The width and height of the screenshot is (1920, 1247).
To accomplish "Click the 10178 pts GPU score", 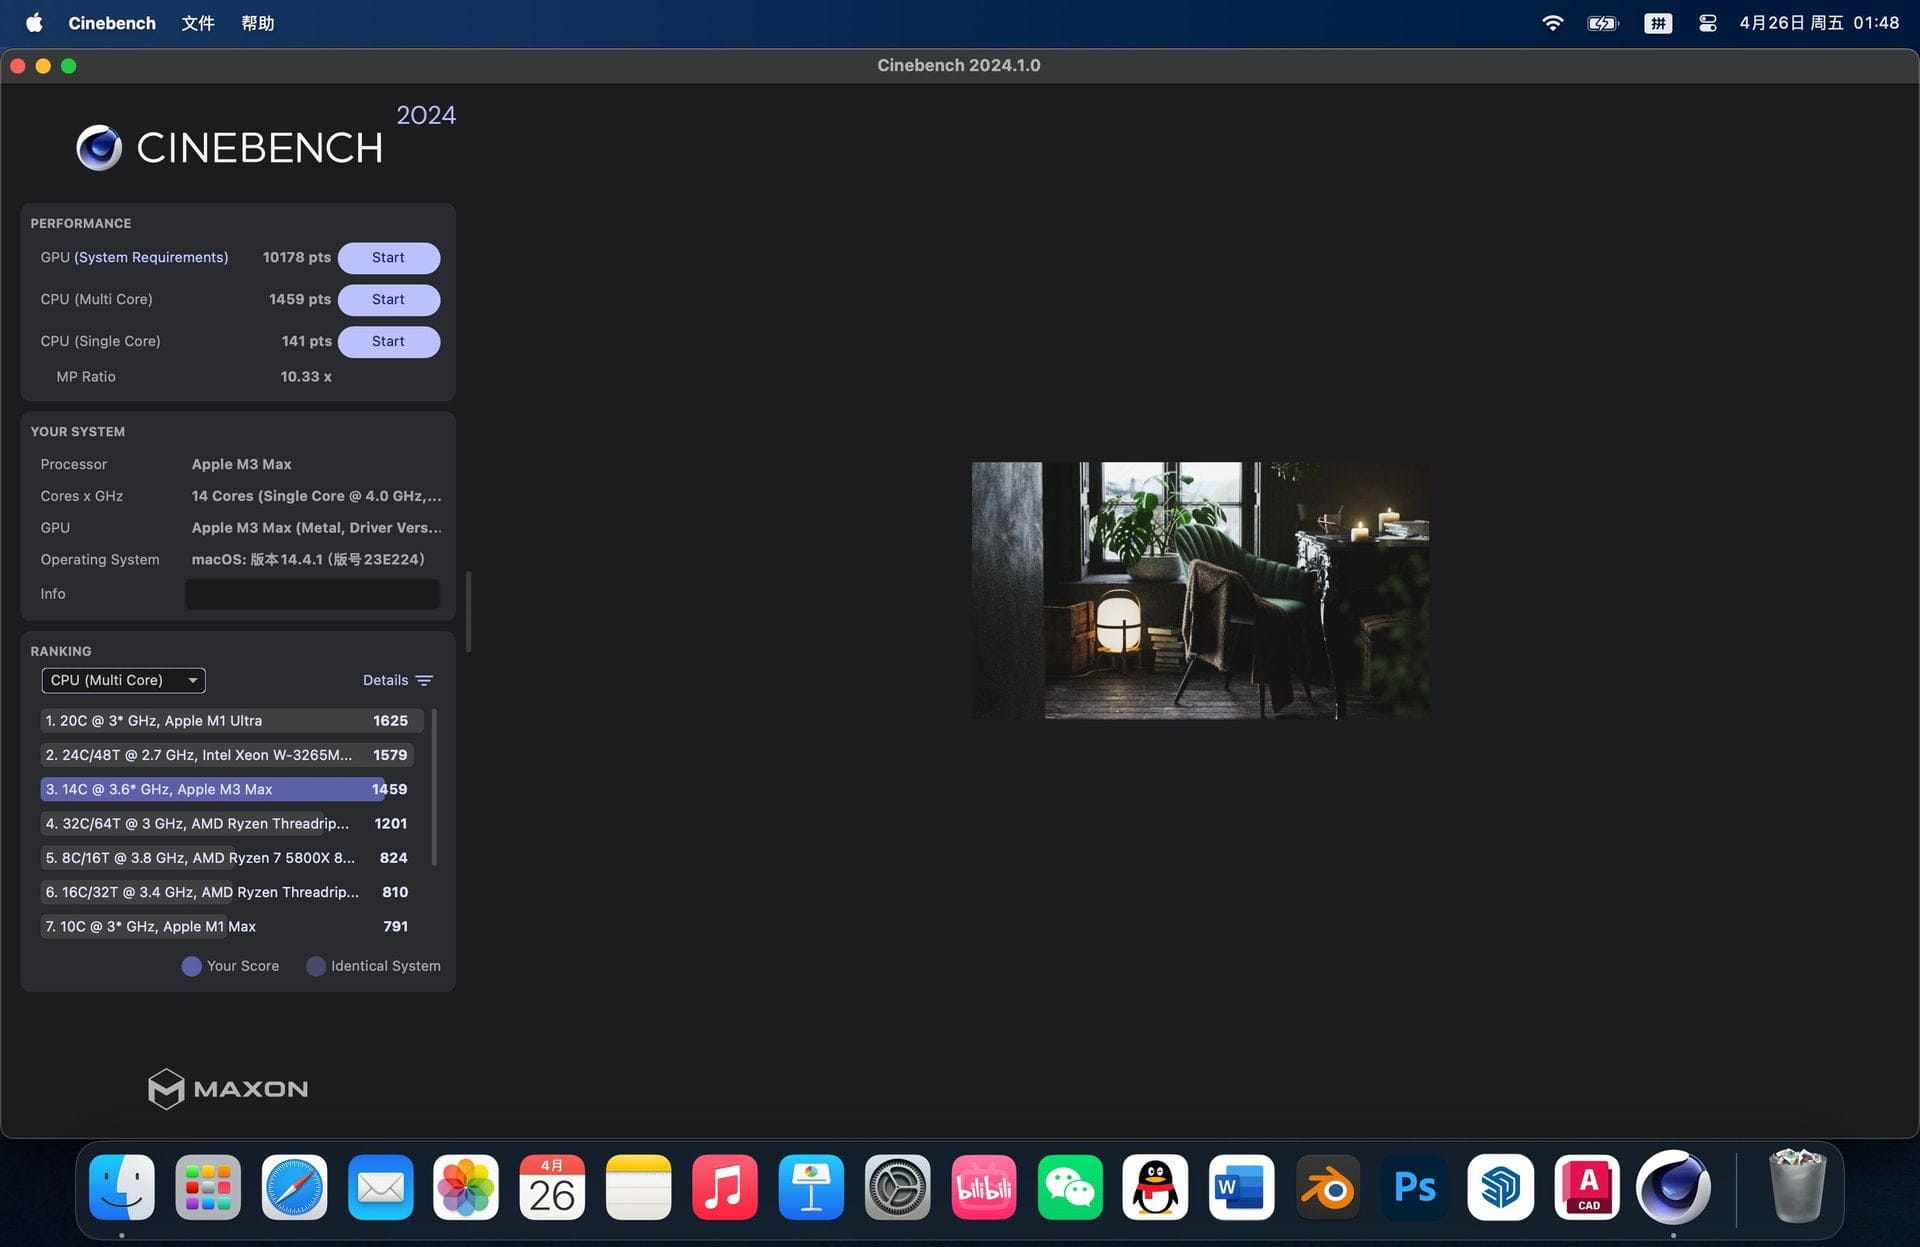I will (x=297, y=257).
